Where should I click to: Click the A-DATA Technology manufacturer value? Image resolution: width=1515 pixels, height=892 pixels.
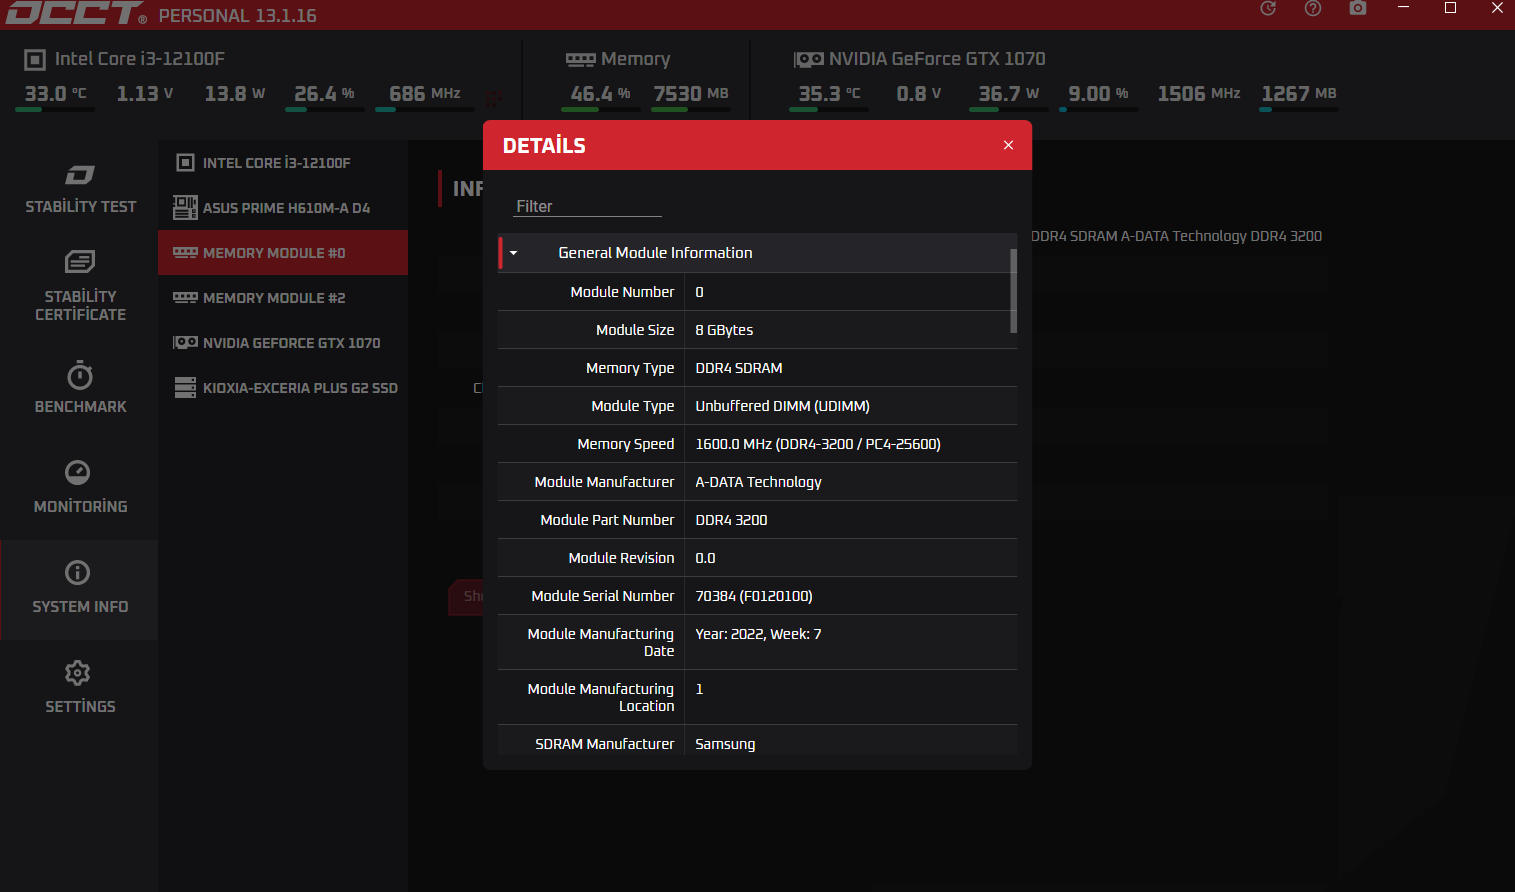coord(758,482)
